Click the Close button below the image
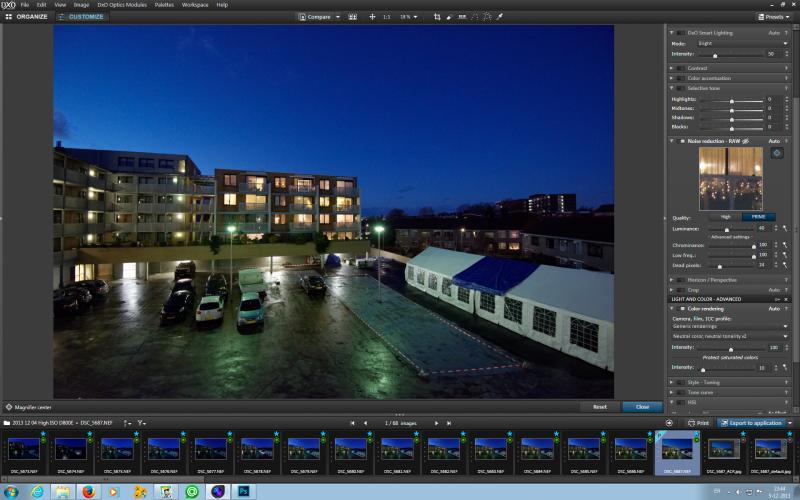This screenshot has height=500, width=800. pyautogui.click(x=642, y=407)
